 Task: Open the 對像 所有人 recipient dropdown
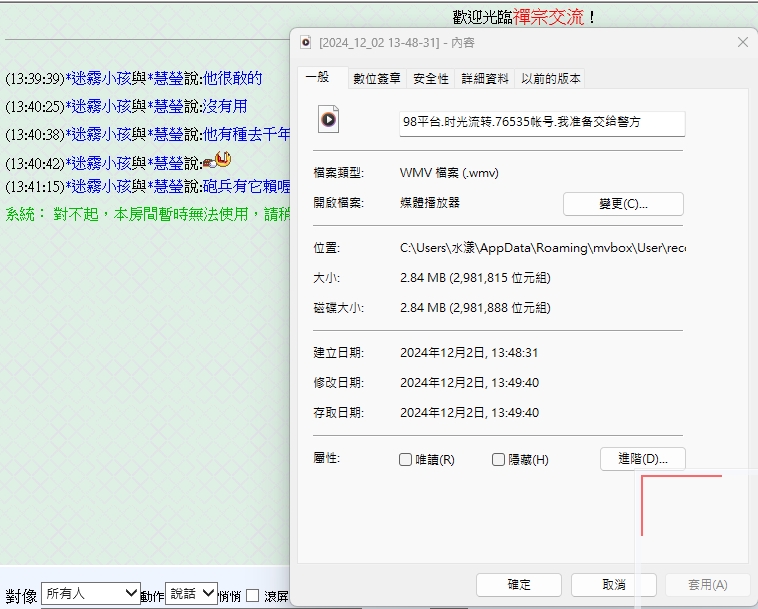(91, 593)
